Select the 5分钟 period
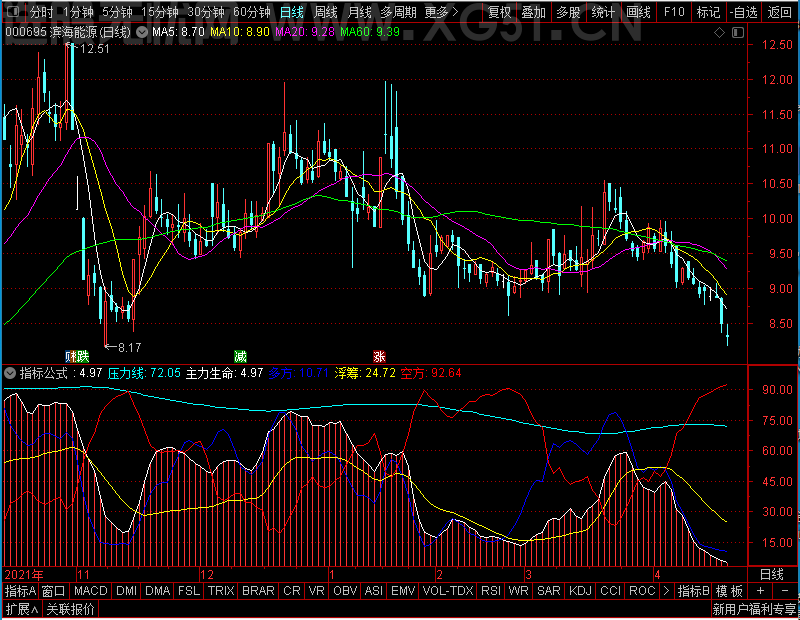 pyautogui.click(x=117, y=12)
